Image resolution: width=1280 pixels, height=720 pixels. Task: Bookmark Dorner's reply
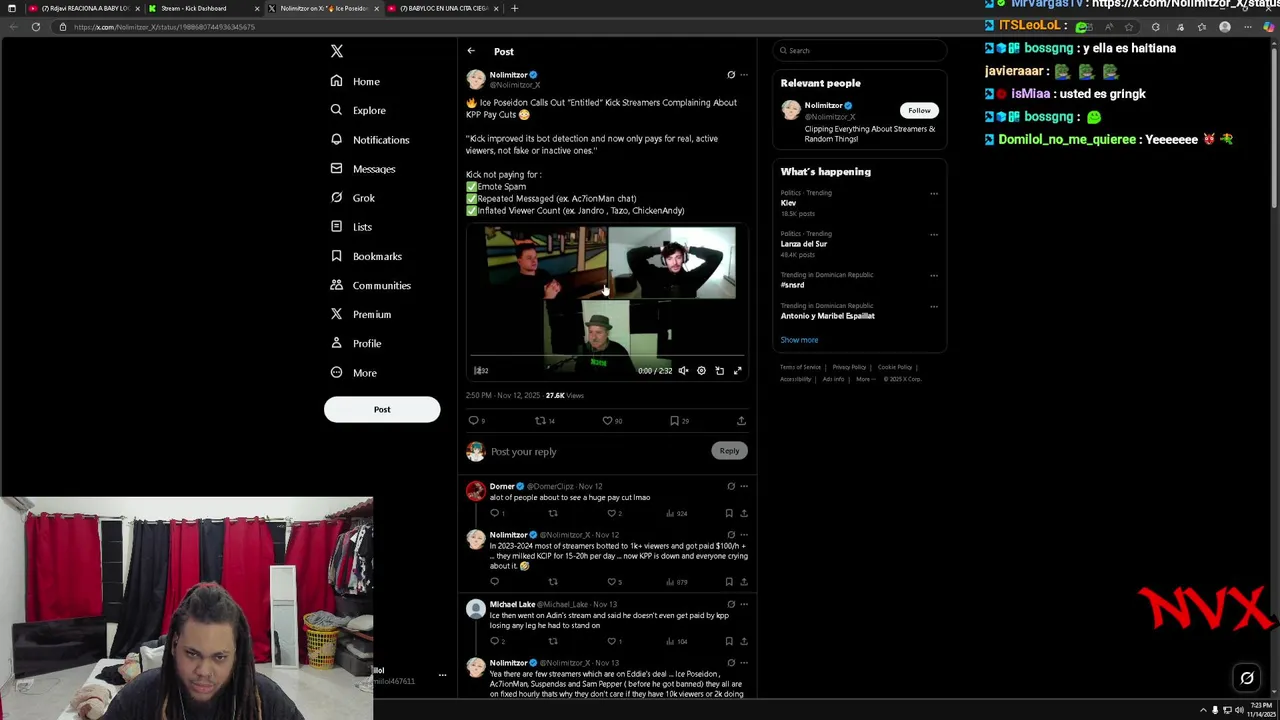click(x=728, y=513)
